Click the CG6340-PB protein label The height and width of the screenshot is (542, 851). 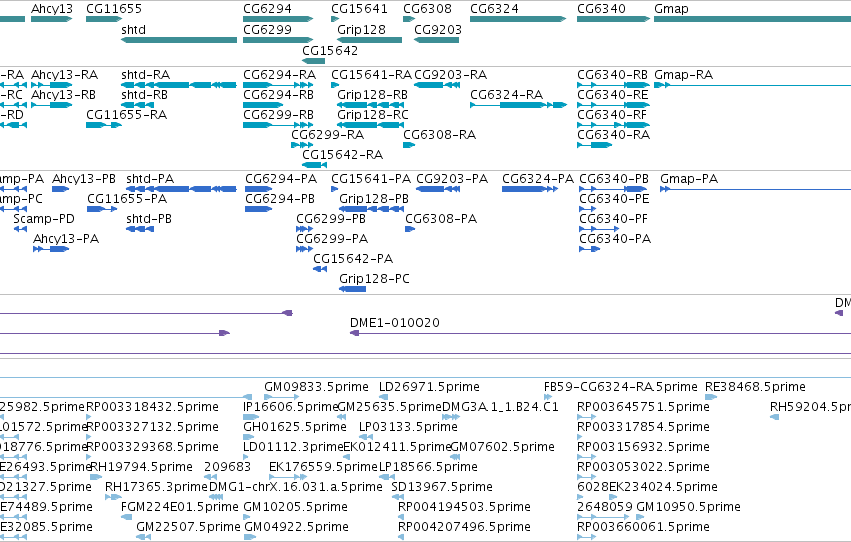[x=614, y=178]
